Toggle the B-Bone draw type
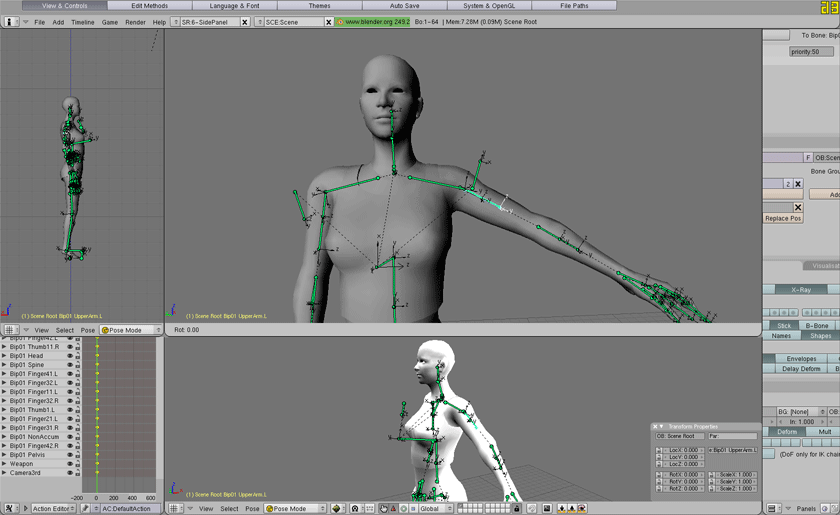The width and height of the screenshot is (840, 515). (x=816, y=325)
